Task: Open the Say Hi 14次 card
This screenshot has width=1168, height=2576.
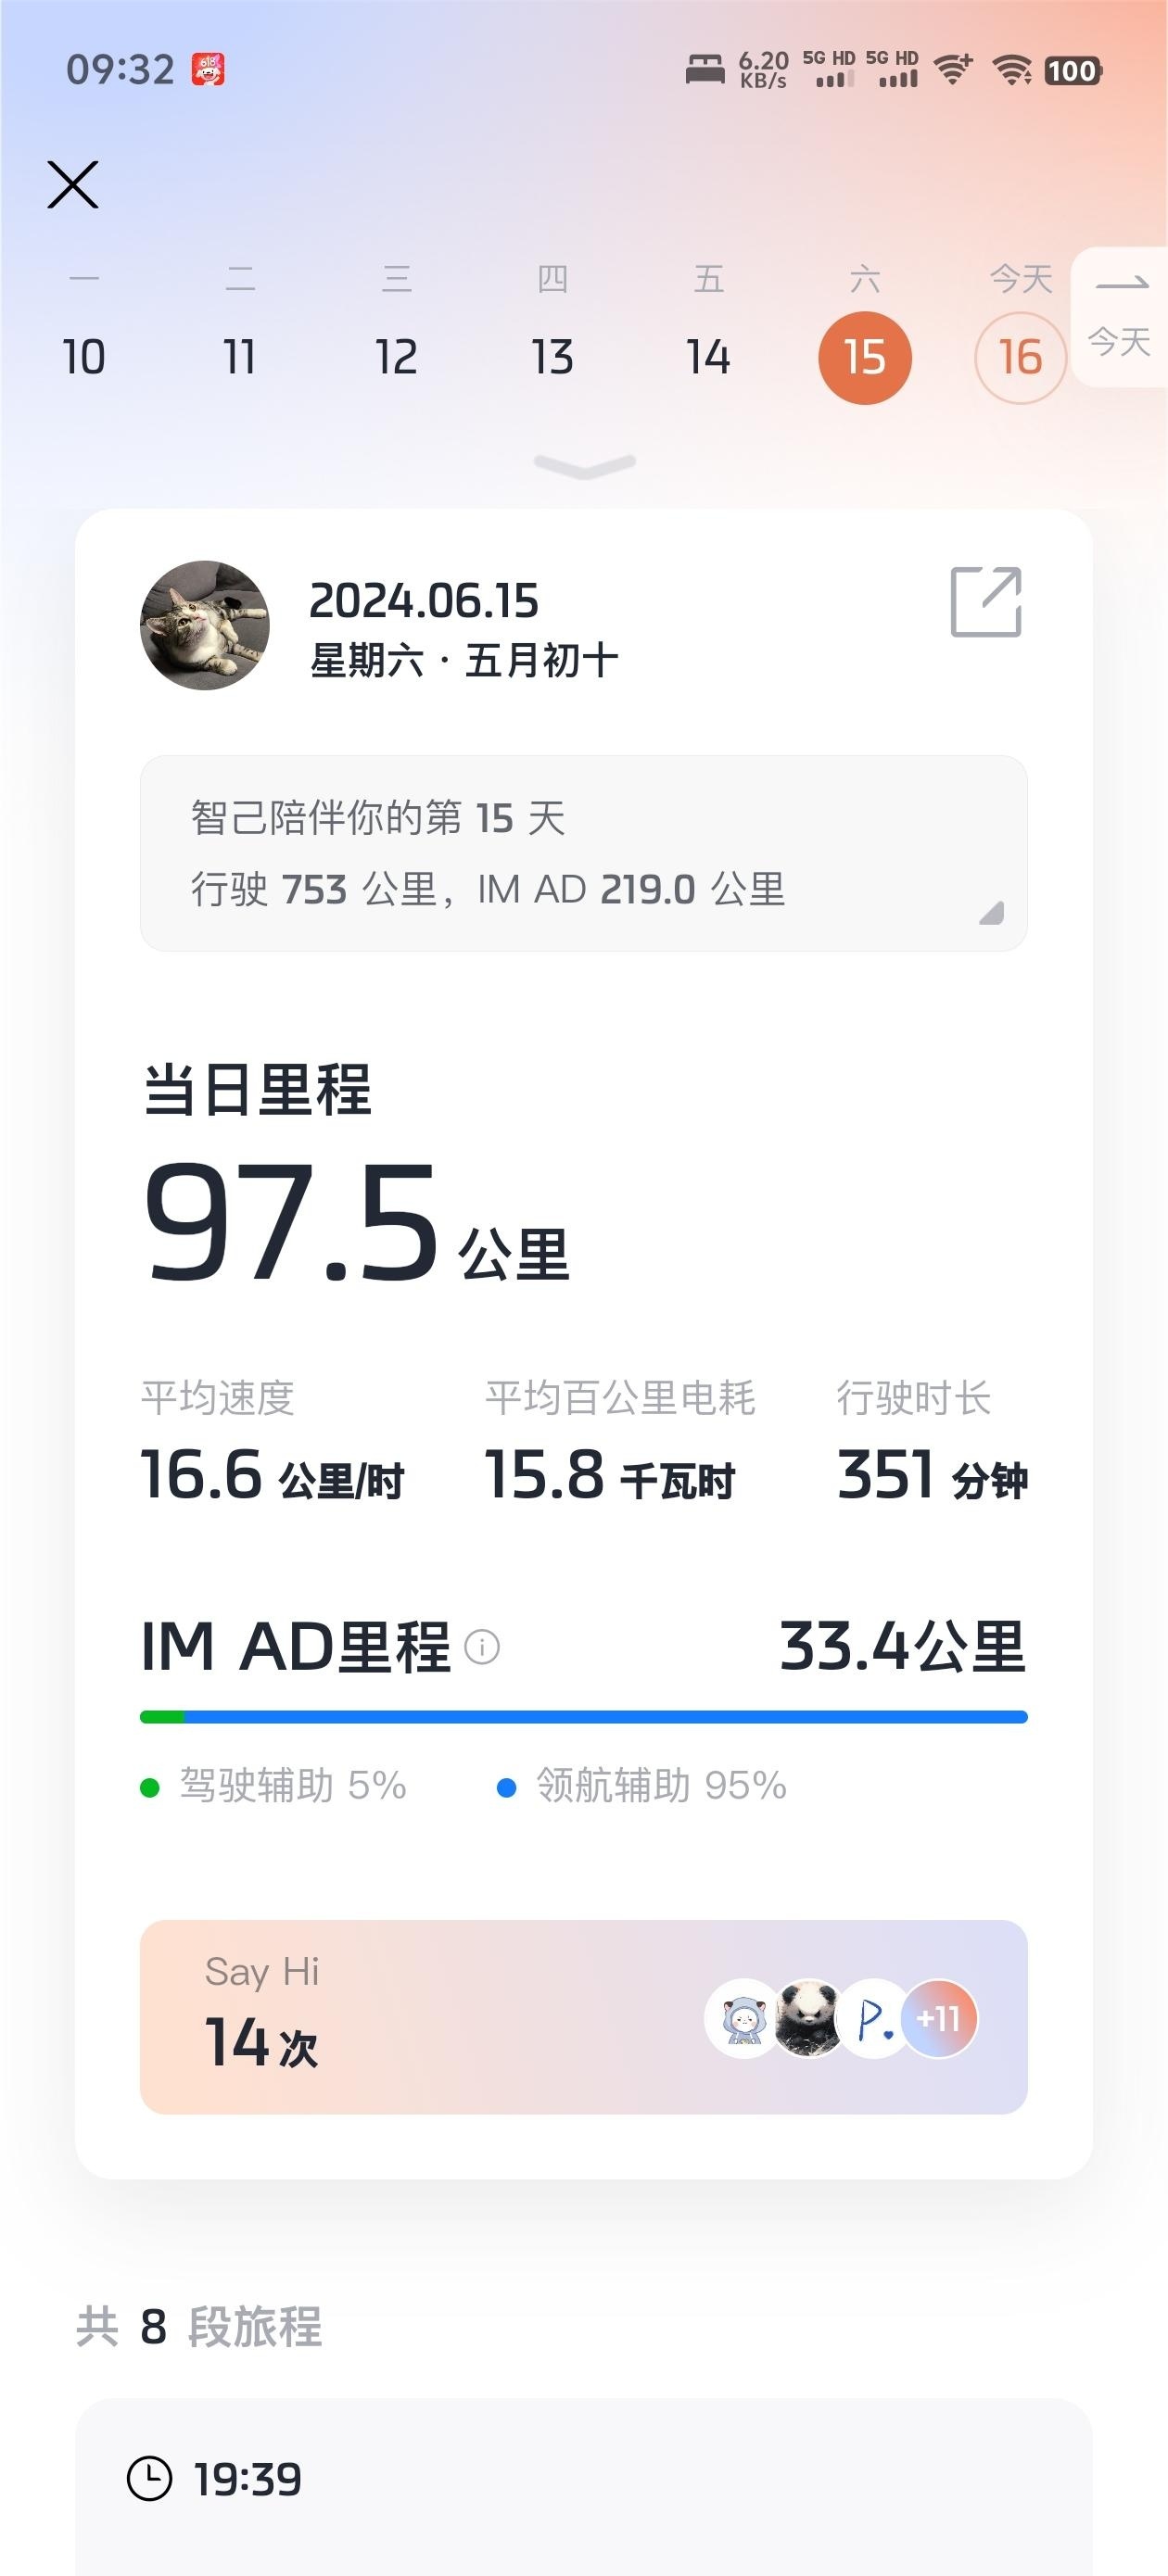Action: click(x=584, y=2017)
